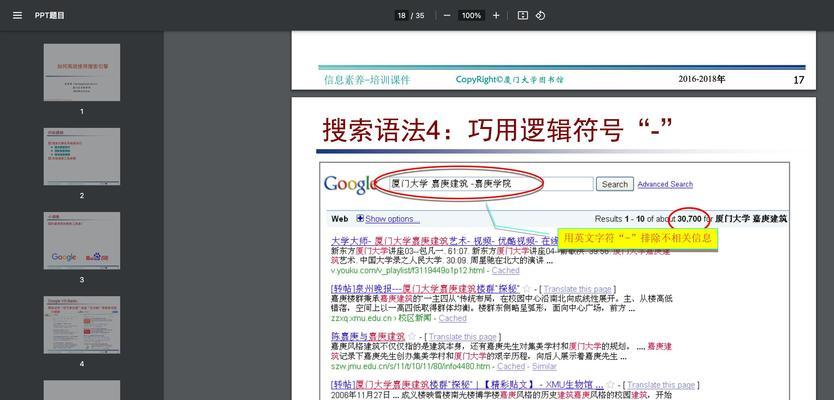Jump to page 4 thumbnail

click(82, 325)
